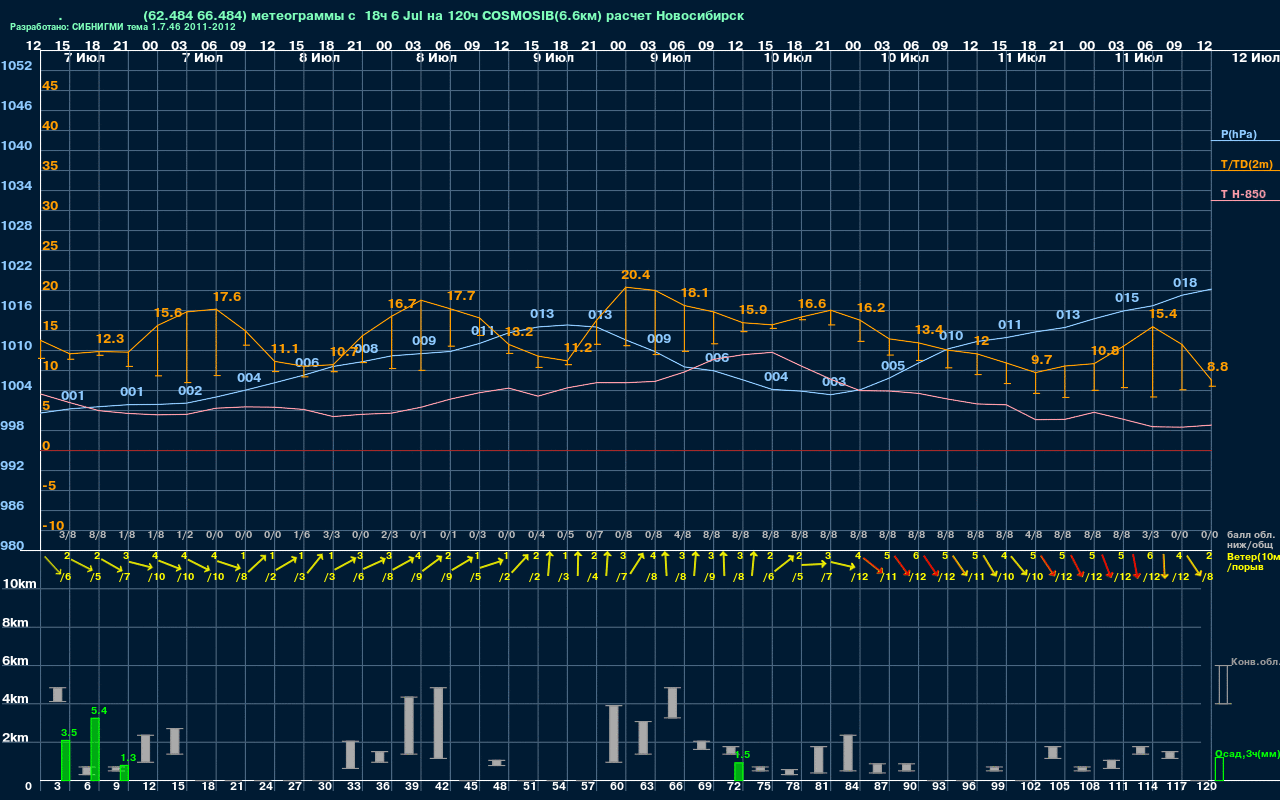Image resolution: width=1280 pixels, height=800 pixels.
Task: Click the 15.6 temperature label
Action: [x=168, y=313]
